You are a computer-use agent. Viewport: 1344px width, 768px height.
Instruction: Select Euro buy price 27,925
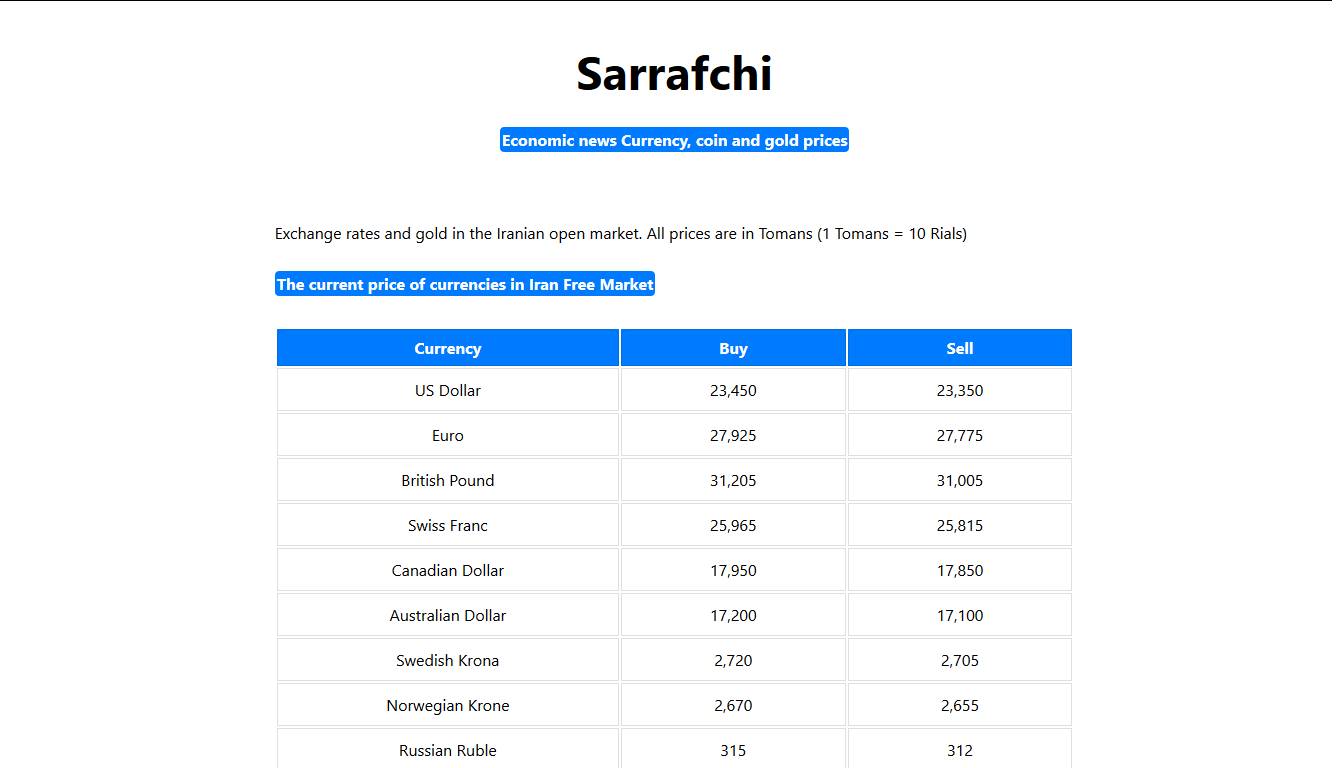point(733,435)
